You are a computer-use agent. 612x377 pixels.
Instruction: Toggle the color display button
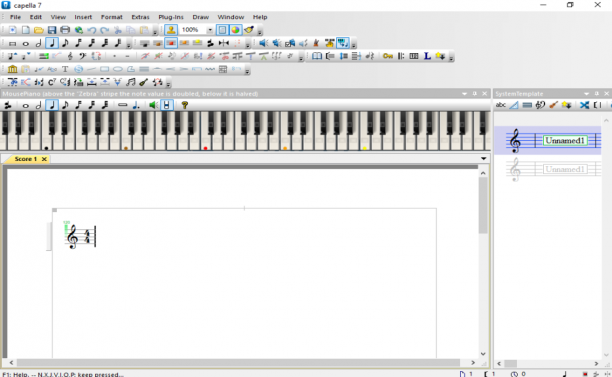[x=235, y=30]
